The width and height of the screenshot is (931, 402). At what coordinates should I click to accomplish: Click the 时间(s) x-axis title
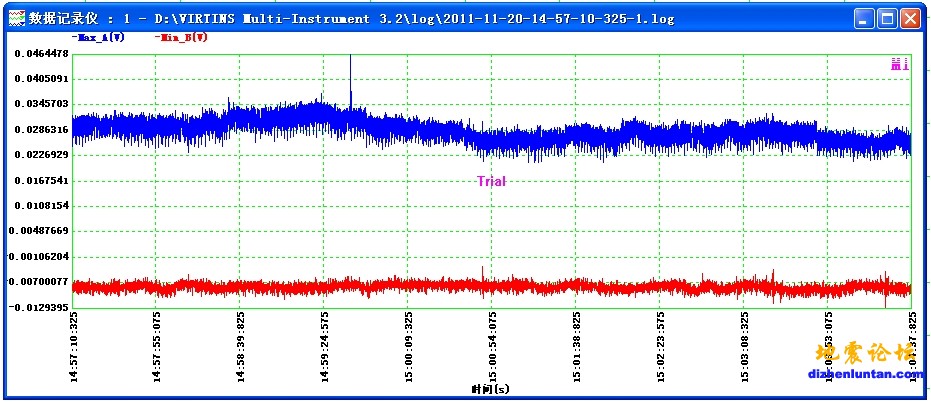tap(491, 387)
